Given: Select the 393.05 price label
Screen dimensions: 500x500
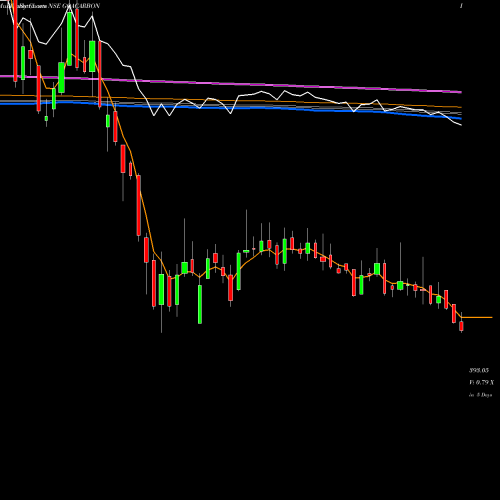Looking at the screenshot, I should [x=479, y=370].
